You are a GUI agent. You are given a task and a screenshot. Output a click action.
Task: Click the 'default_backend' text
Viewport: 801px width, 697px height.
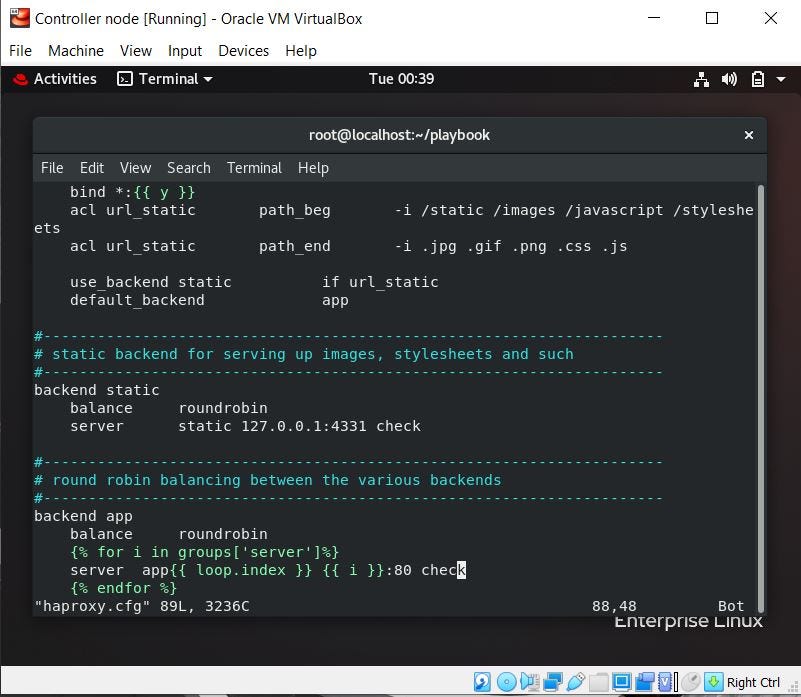[137, 300]
